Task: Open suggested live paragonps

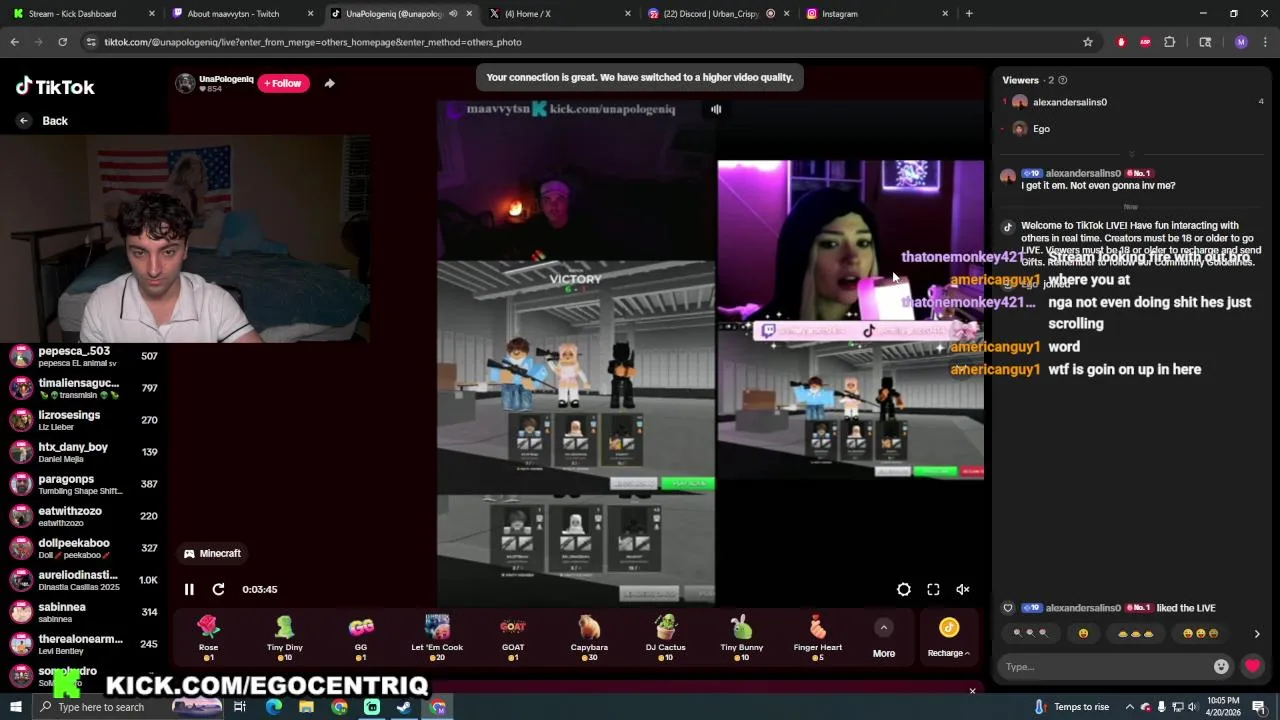Action: tap(84, 484)
